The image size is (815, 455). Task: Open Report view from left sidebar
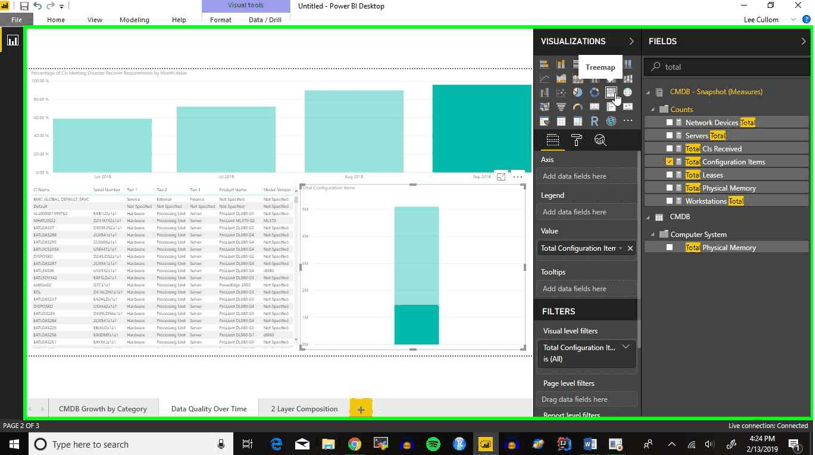12,41
